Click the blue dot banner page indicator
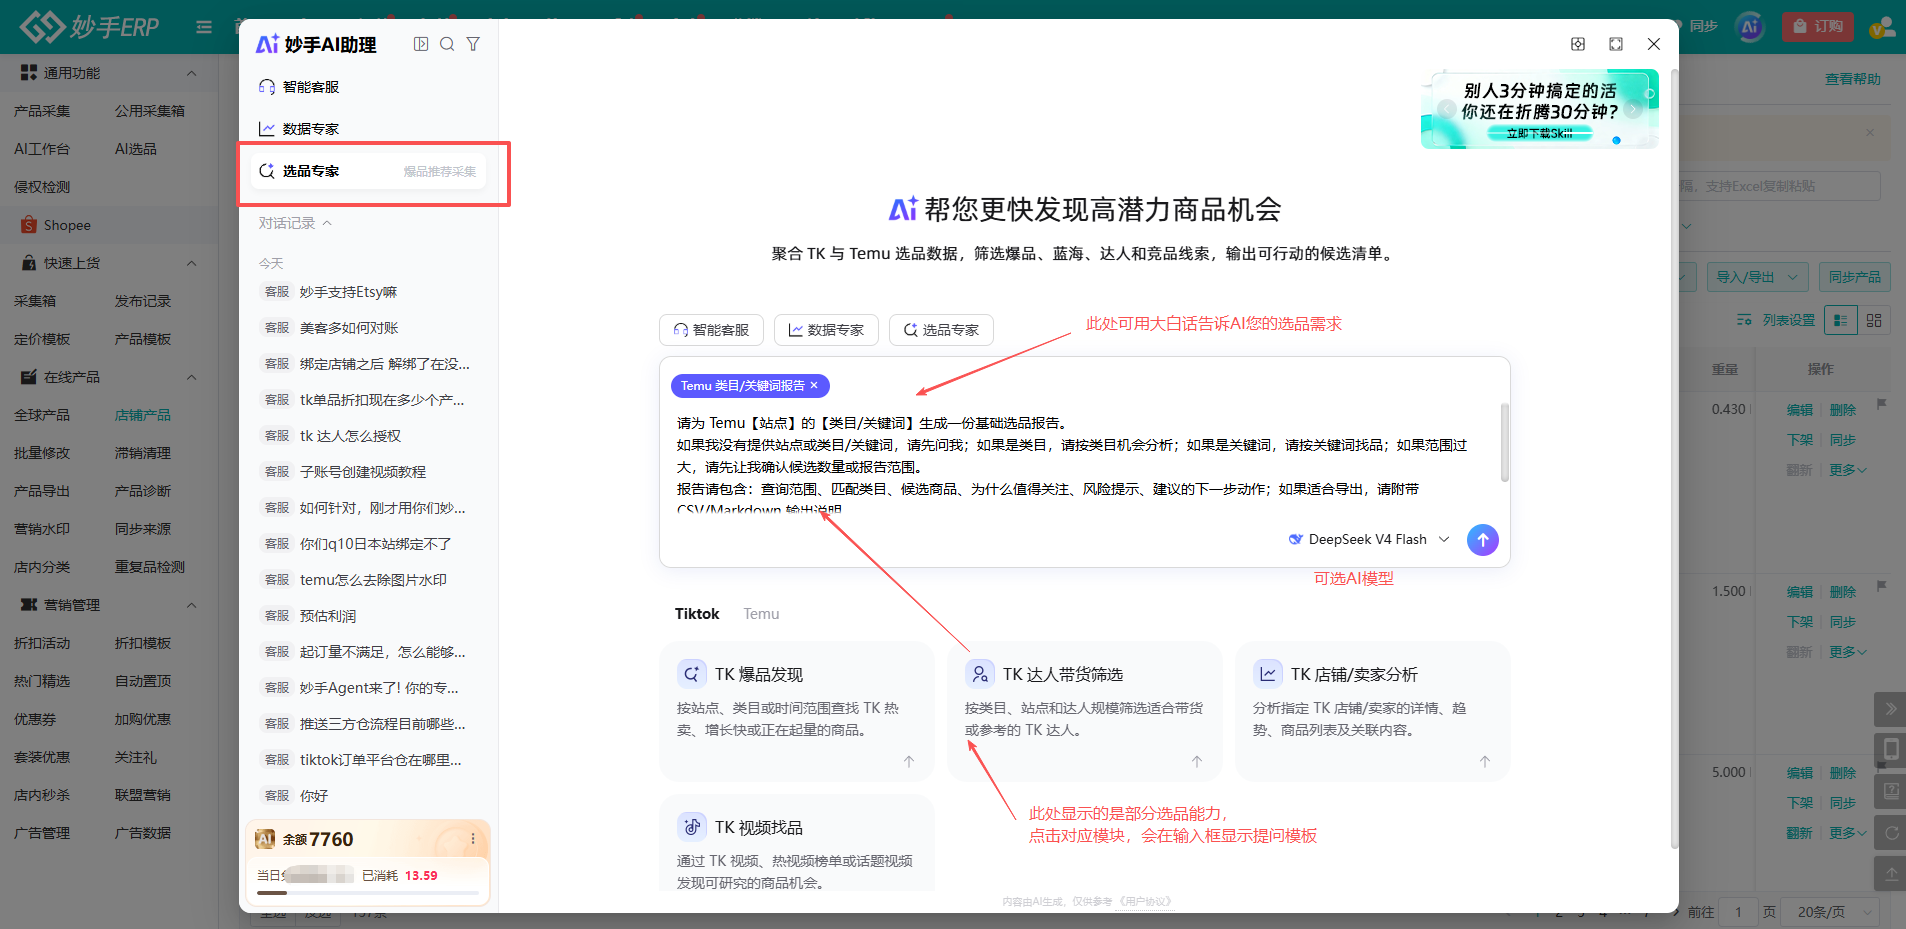This screenshot has width=1906, height=929. pyautogui.click(x=1616, y=141)
